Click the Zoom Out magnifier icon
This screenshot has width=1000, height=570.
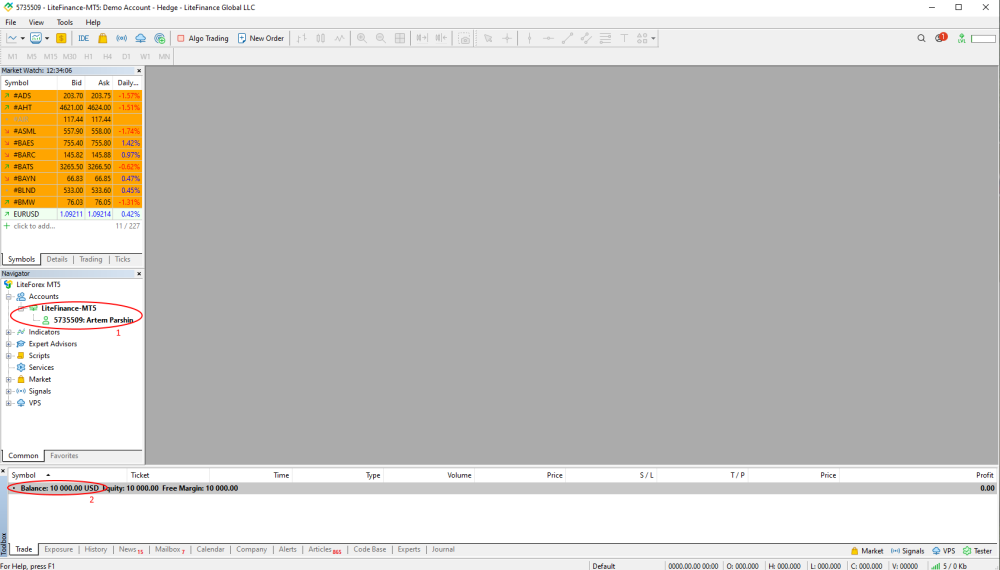tap(381, 38)
